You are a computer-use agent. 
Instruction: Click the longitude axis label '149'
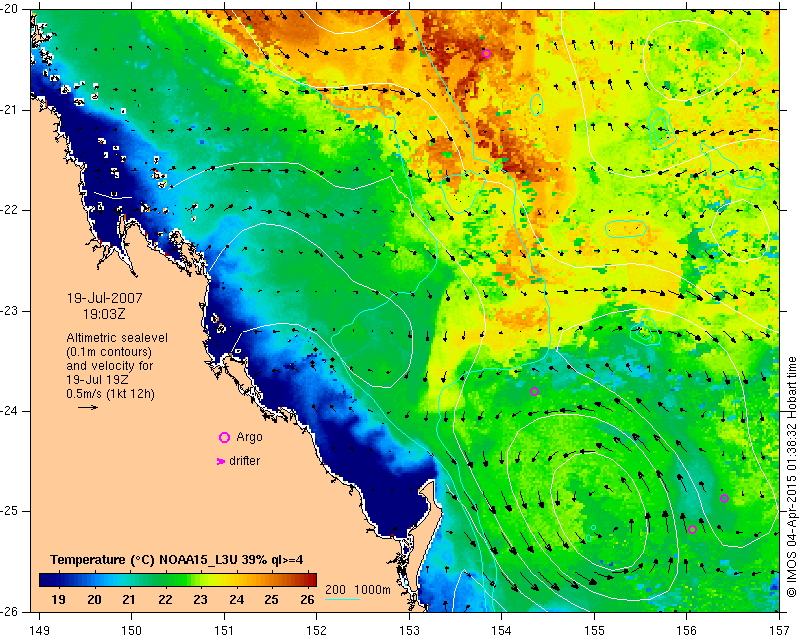click(40, 631)
